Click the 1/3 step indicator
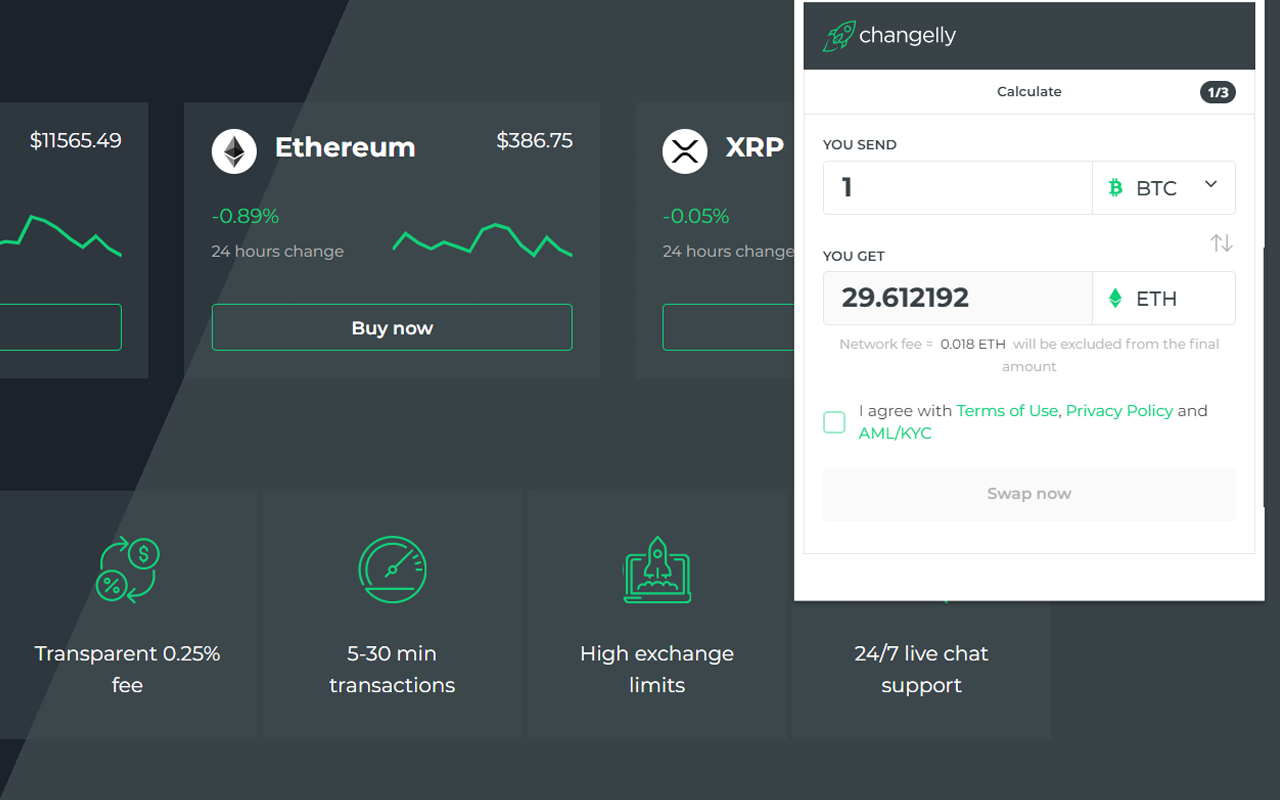This screenshot has height=800, width=1280. [x=1218, y=91]
